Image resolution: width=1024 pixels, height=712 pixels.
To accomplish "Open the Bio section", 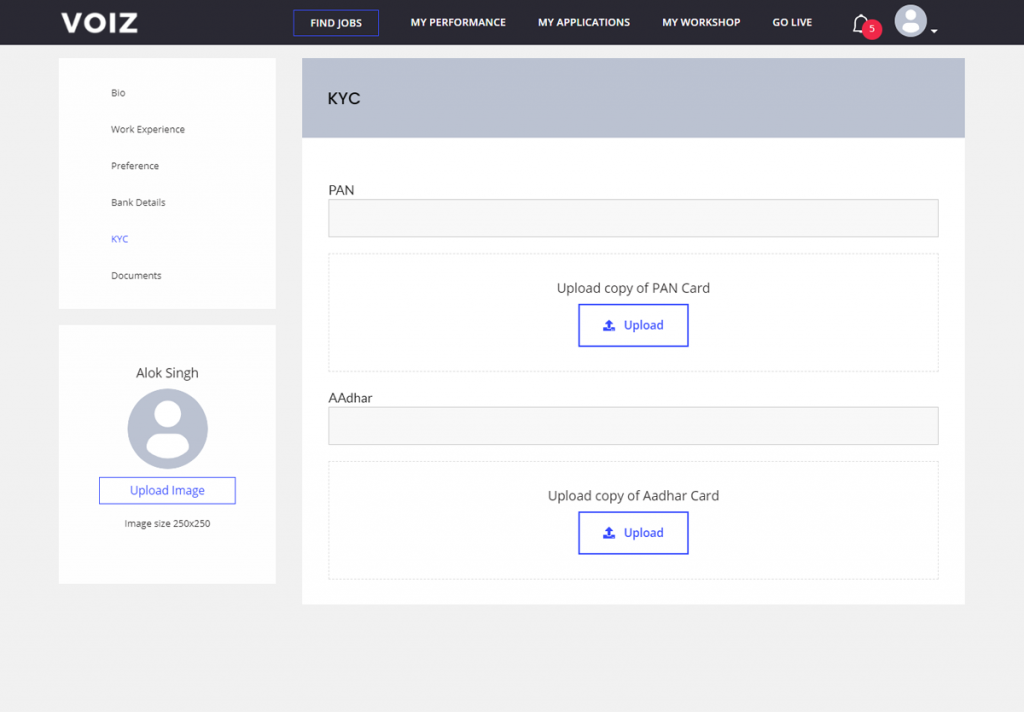I will [118, 93].
